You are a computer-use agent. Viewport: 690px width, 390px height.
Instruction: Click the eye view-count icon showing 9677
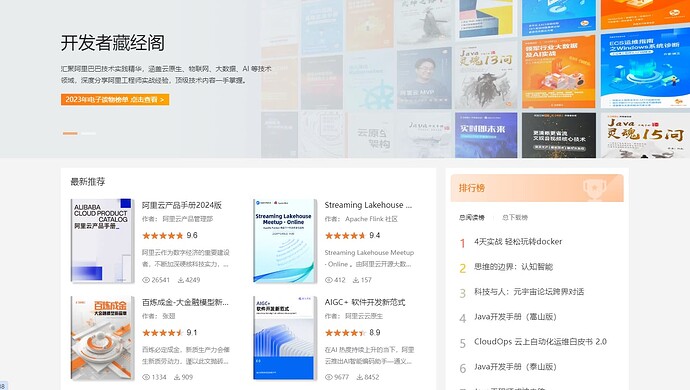pyautogui.click(x=329, y=377)
